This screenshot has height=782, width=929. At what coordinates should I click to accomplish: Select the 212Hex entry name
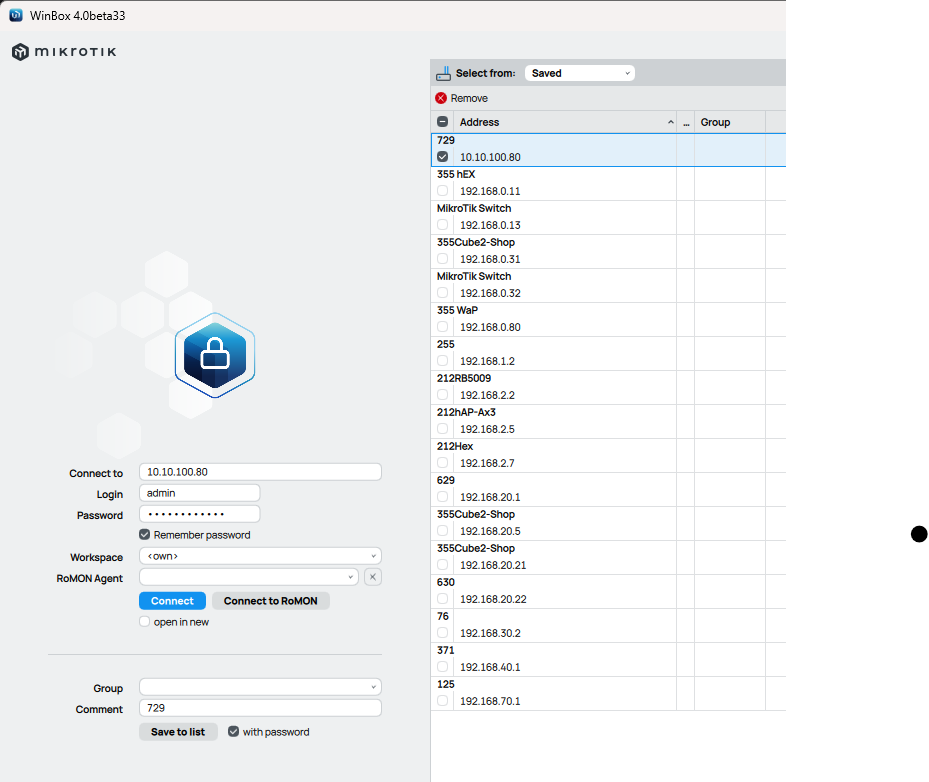(x=455, y=446)
